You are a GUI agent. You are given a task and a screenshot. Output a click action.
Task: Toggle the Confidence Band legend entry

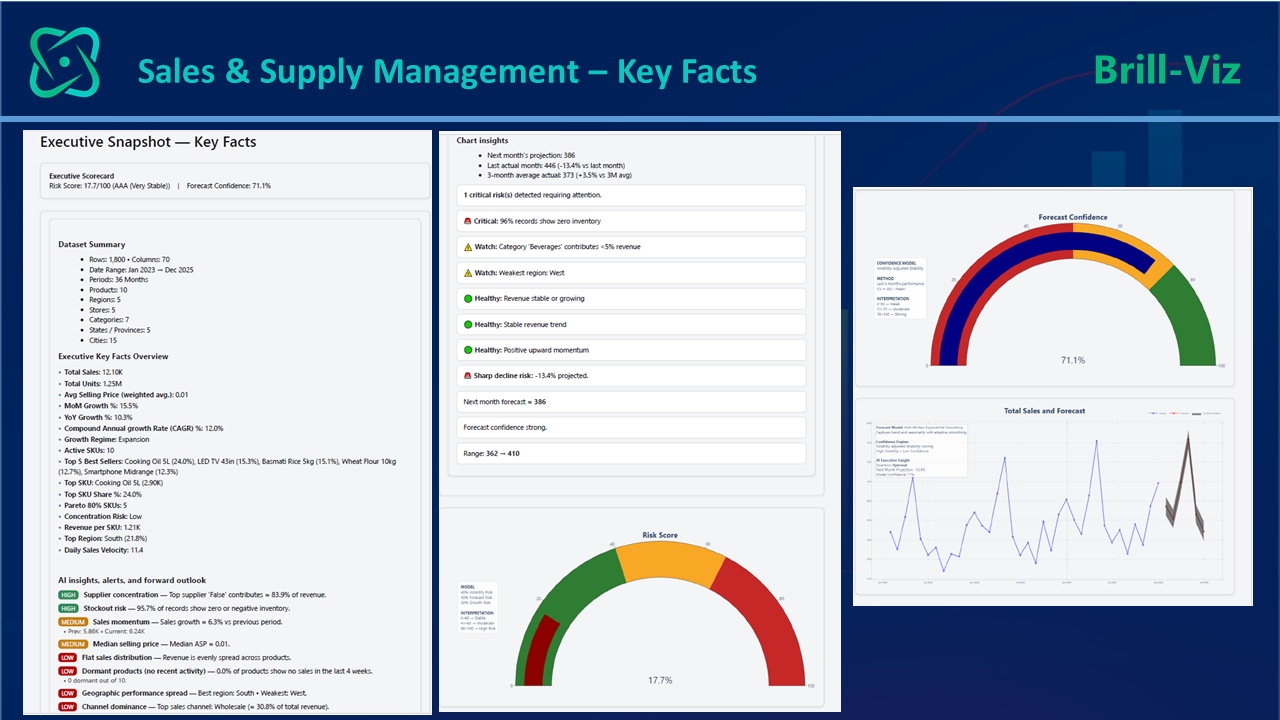1206,413
